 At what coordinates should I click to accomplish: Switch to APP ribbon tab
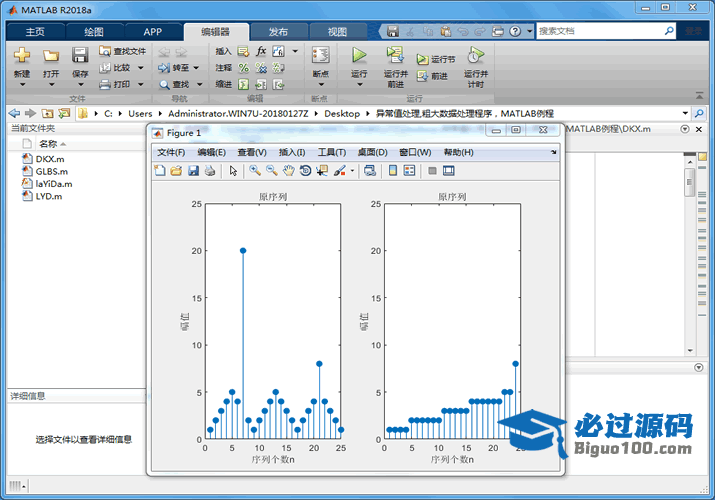pos(153,32)
